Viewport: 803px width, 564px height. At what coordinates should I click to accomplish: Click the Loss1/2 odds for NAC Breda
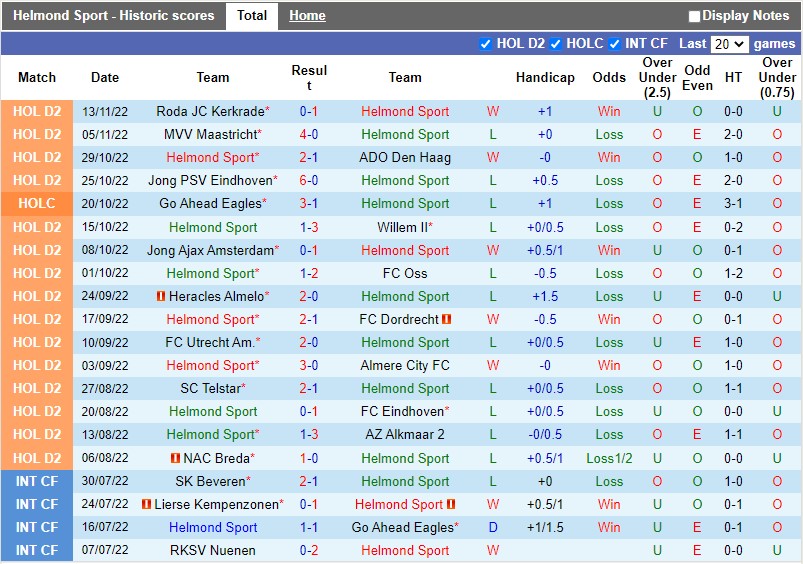(x=609, y=458)
